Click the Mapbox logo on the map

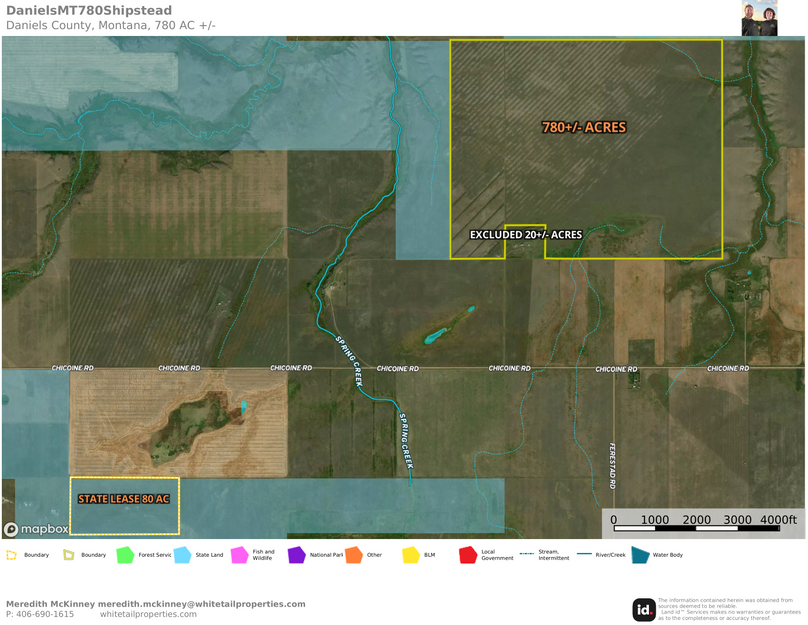pyautogui.click(x=37, y=529)
